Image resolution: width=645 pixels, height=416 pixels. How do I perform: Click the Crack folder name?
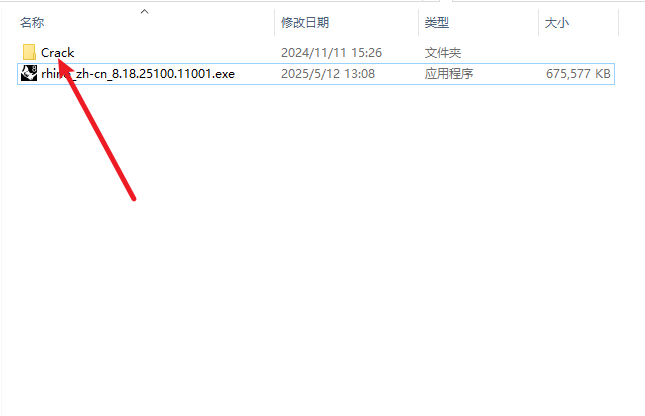[x=58, y=53]
